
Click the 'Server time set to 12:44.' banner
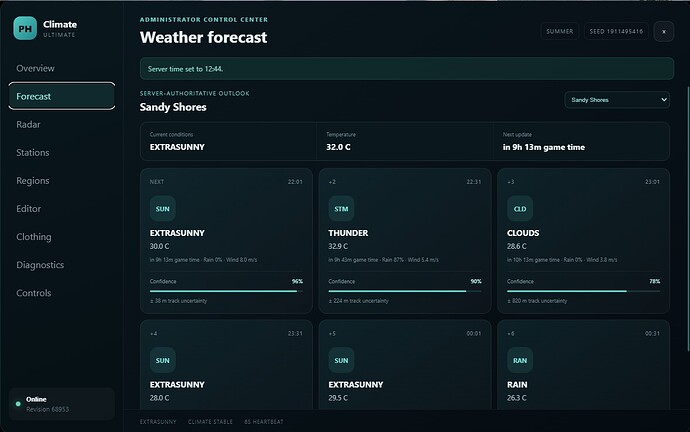point(407,69)
